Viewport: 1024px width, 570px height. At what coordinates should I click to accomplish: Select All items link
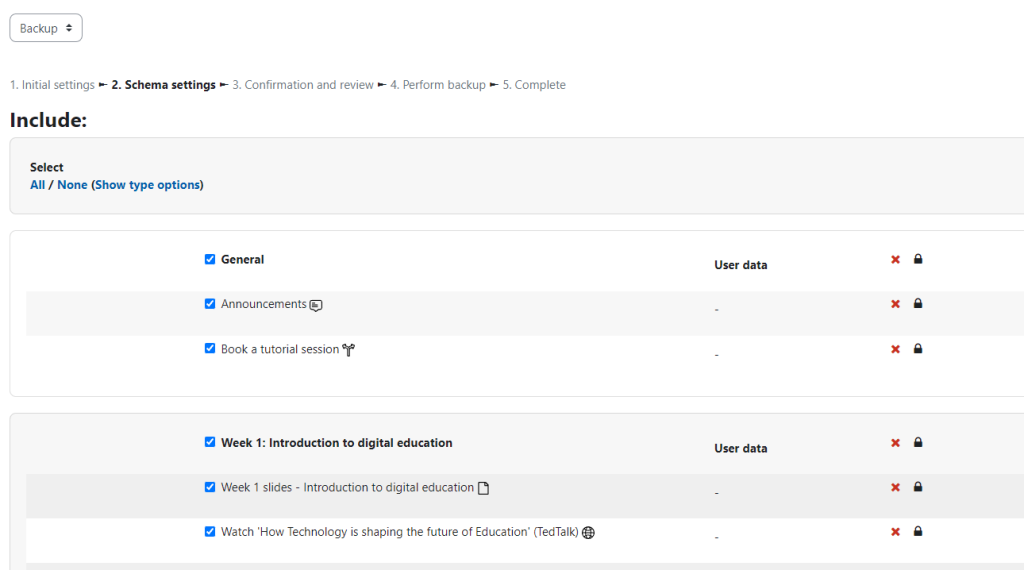[37, 185]
